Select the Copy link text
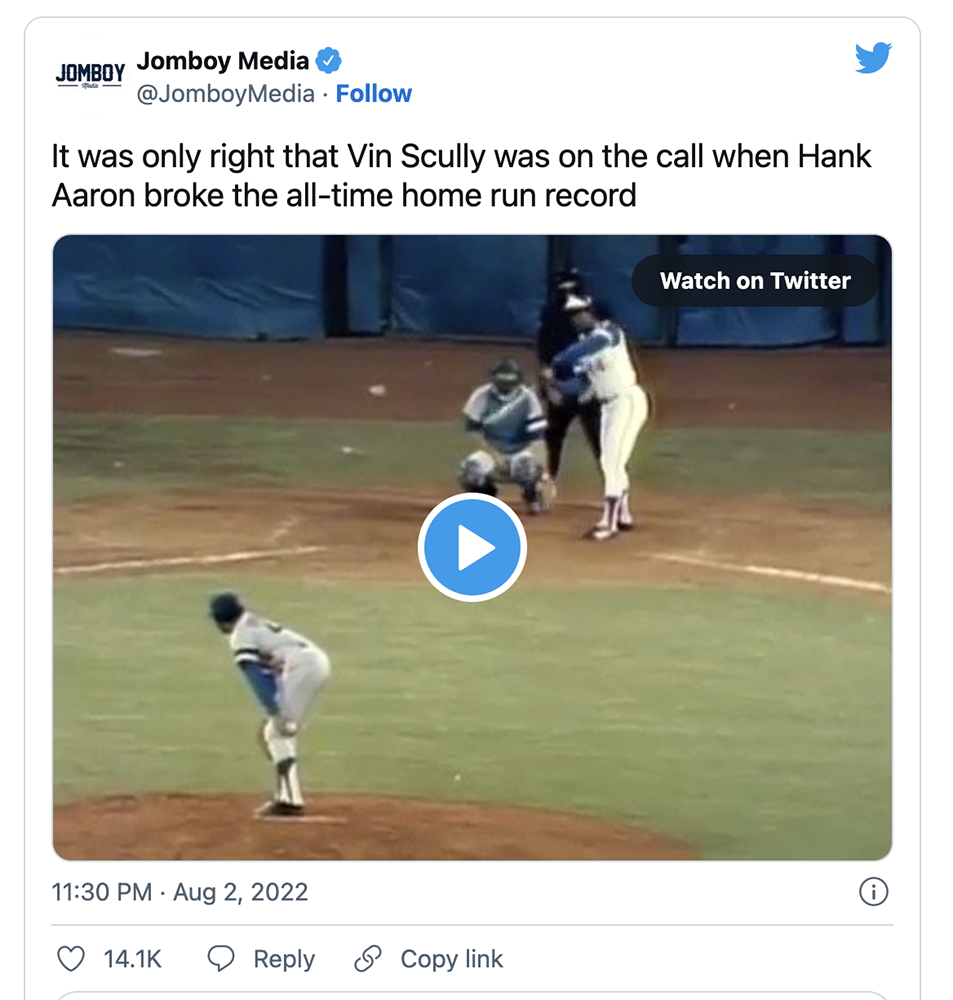The height and width of the screenshot is (1000, 953). [451, 960]
